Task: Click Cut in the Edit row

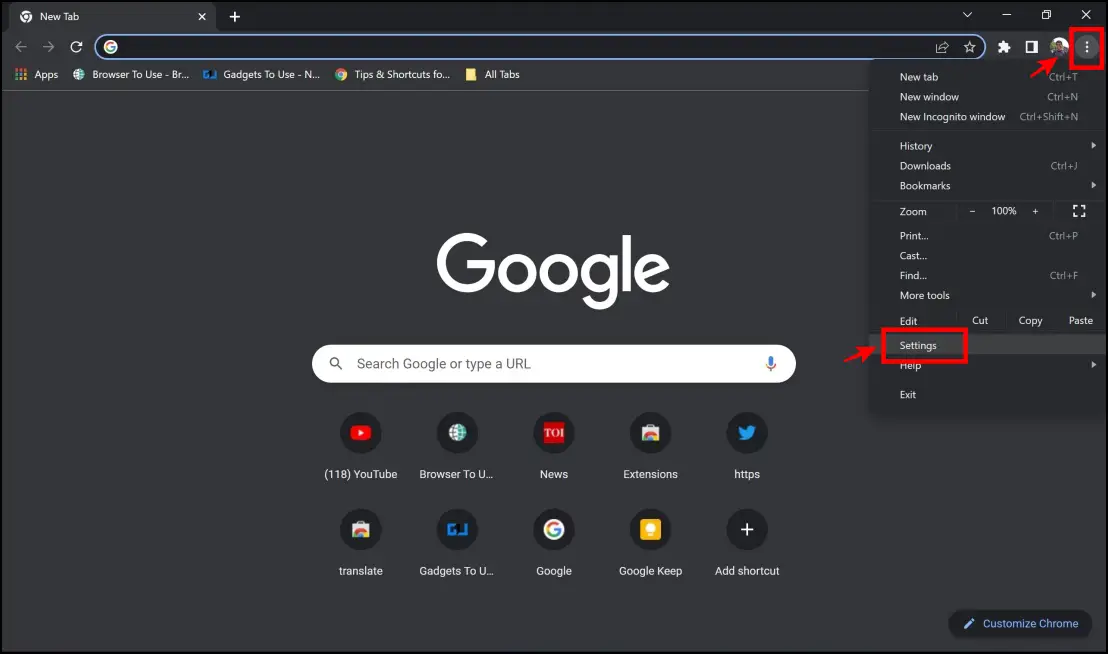Action: click(980, 321)
